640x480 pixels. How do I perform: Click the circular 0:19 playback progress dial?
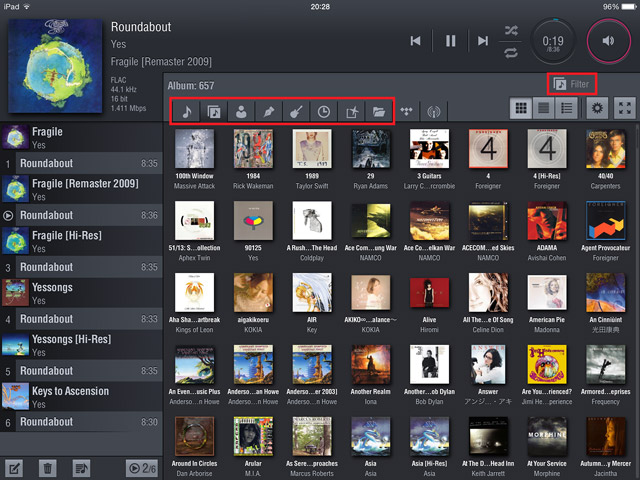(553, 41)
